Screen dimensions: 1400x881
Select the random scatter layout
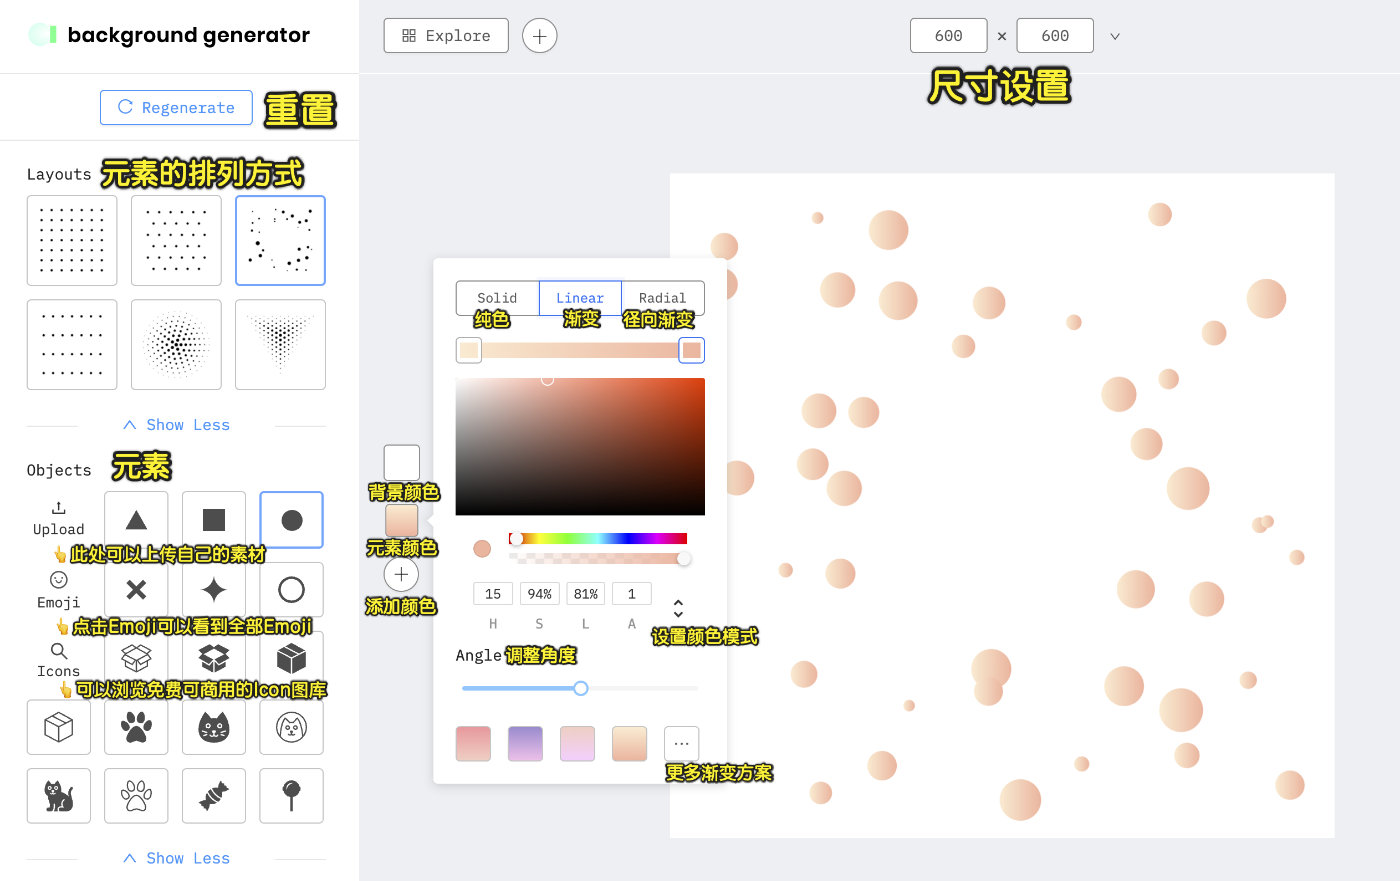click(280, 240)
